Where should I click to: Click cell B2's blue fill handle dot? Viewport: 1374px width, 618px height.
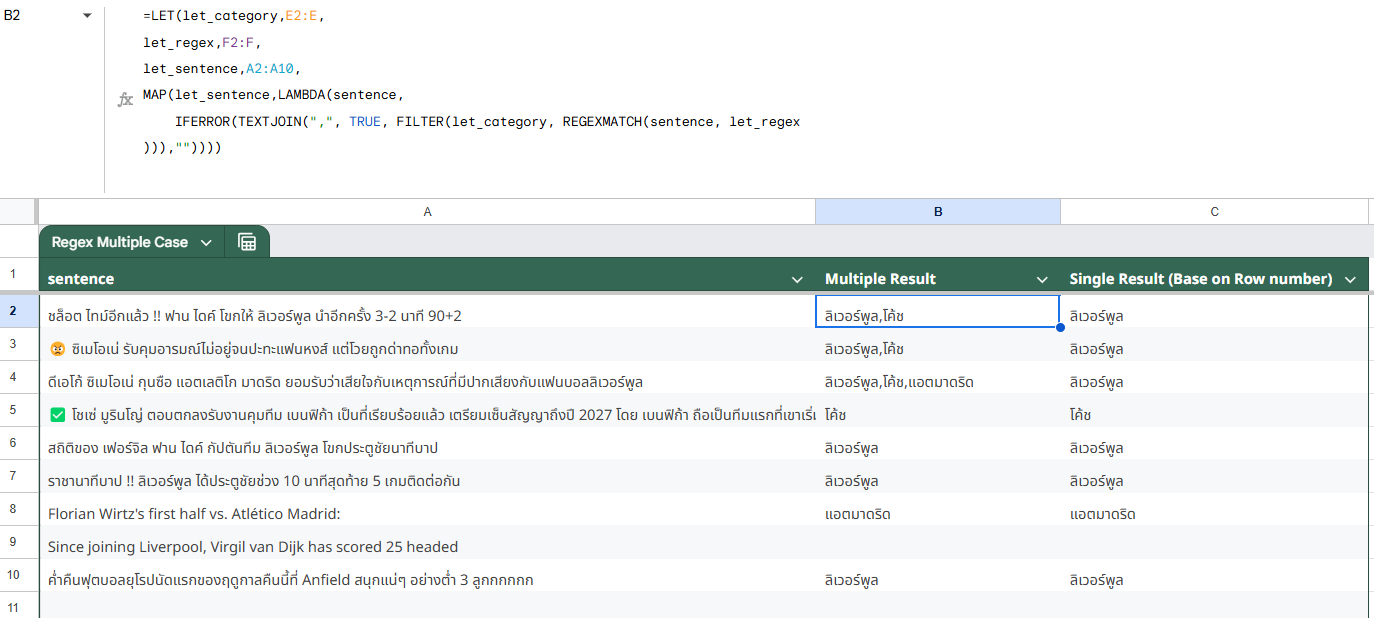[1058, 327]
